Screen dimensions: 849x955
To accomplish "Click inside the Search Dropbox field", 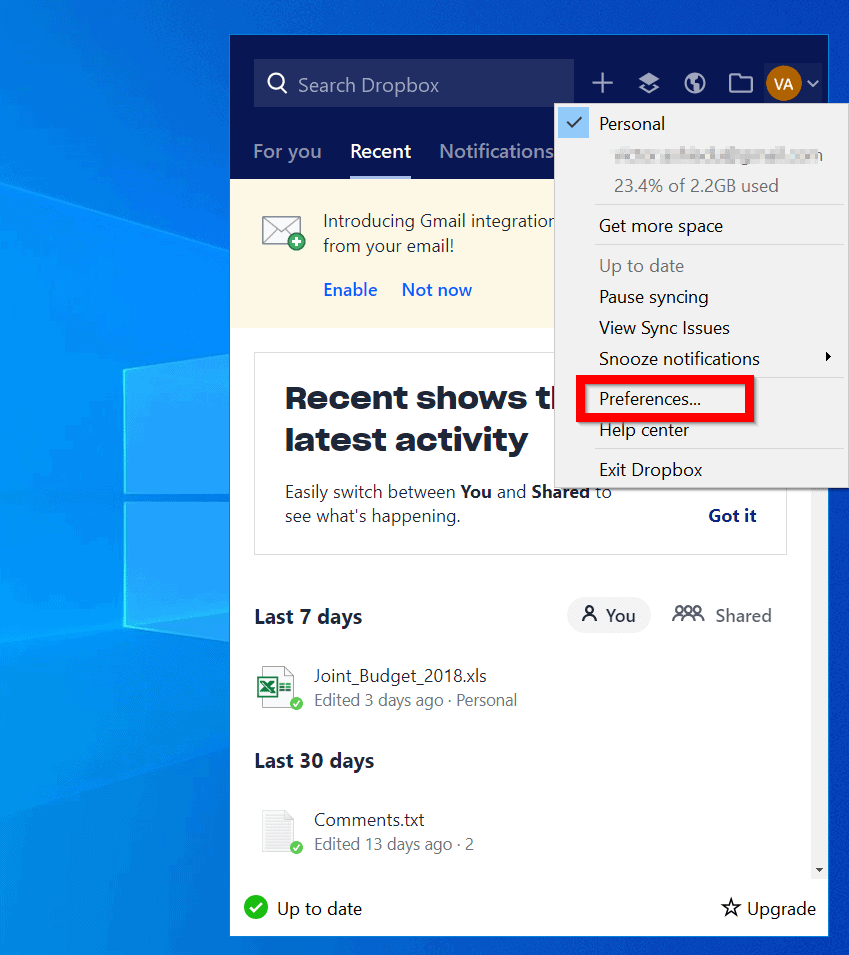I will 414,83.
